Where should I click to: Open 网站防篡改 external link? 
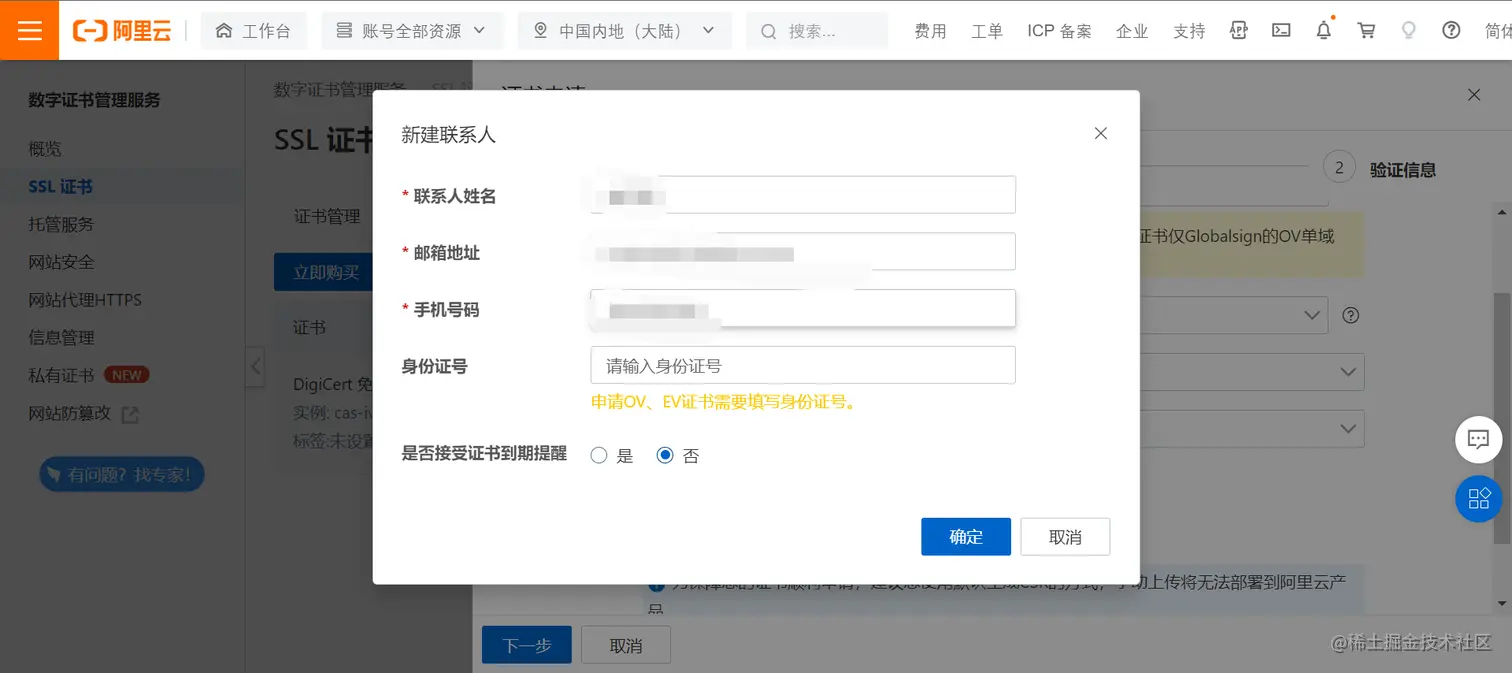83,413
